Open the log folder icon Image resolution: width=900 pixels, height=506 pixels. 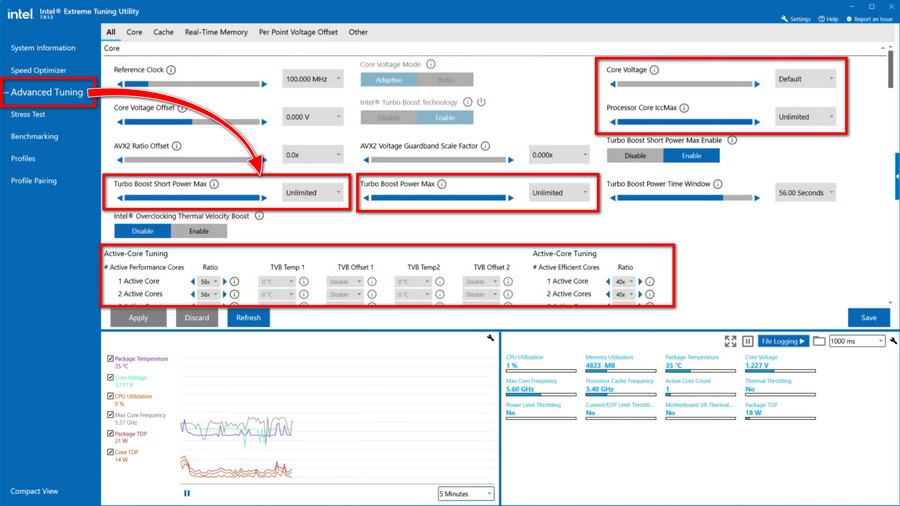pos(819,341)
